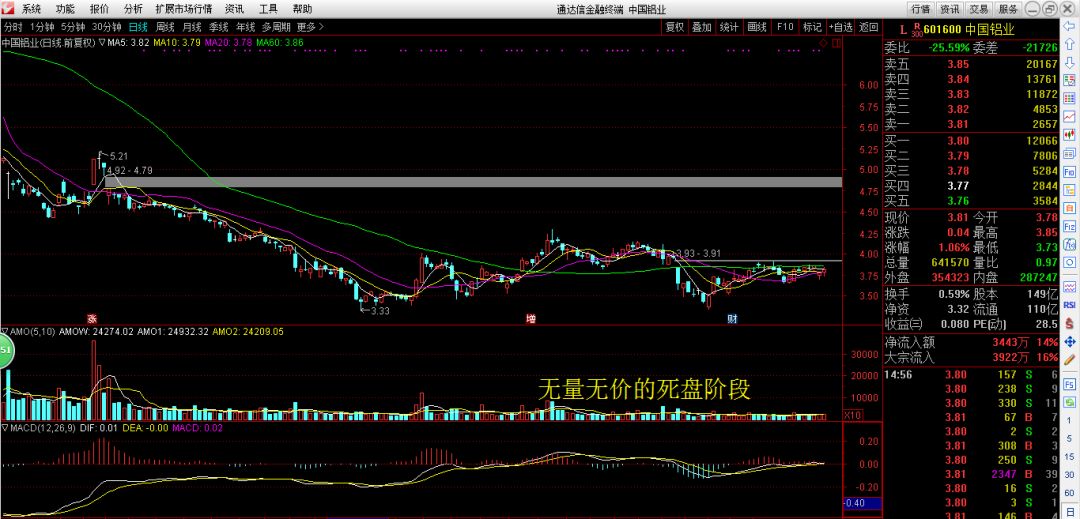Open the AMO indicator triangle dropdown
This screenshot has height=519, width=1080.
pyautogui.click(x=4, y=332)
